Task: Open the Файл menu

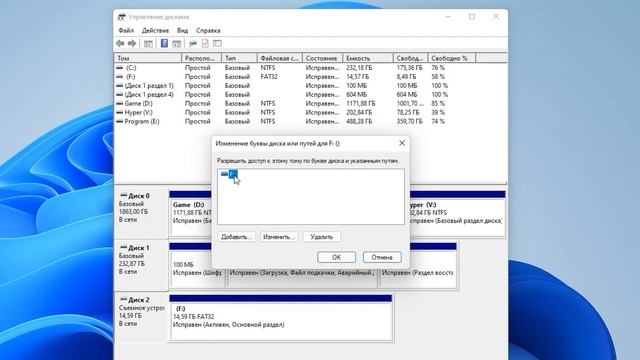Action: pos(126,31)
